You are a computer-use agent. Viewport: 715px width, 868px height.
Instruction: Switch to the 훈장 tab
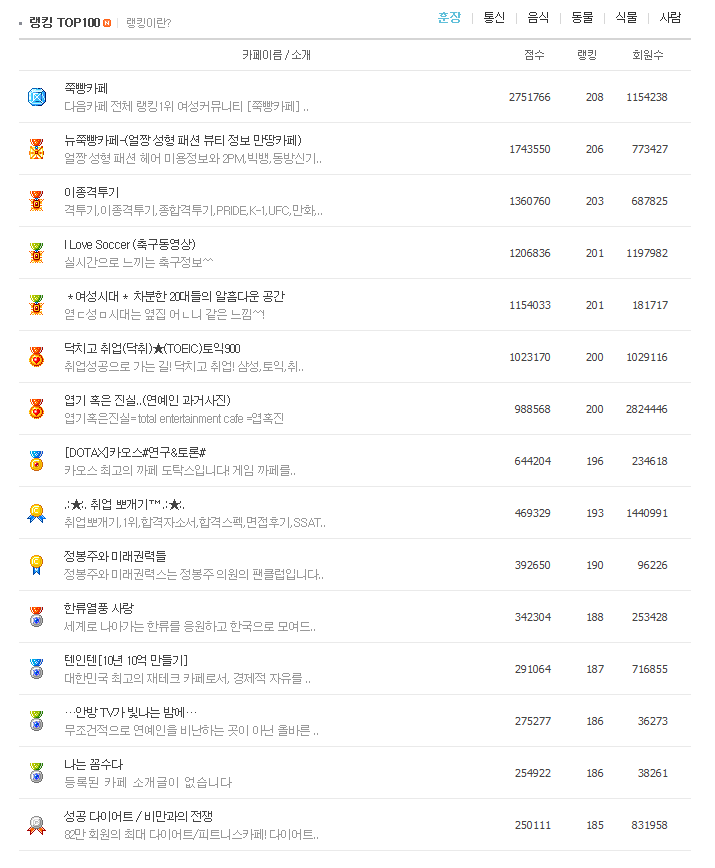[x=449, y=18]
